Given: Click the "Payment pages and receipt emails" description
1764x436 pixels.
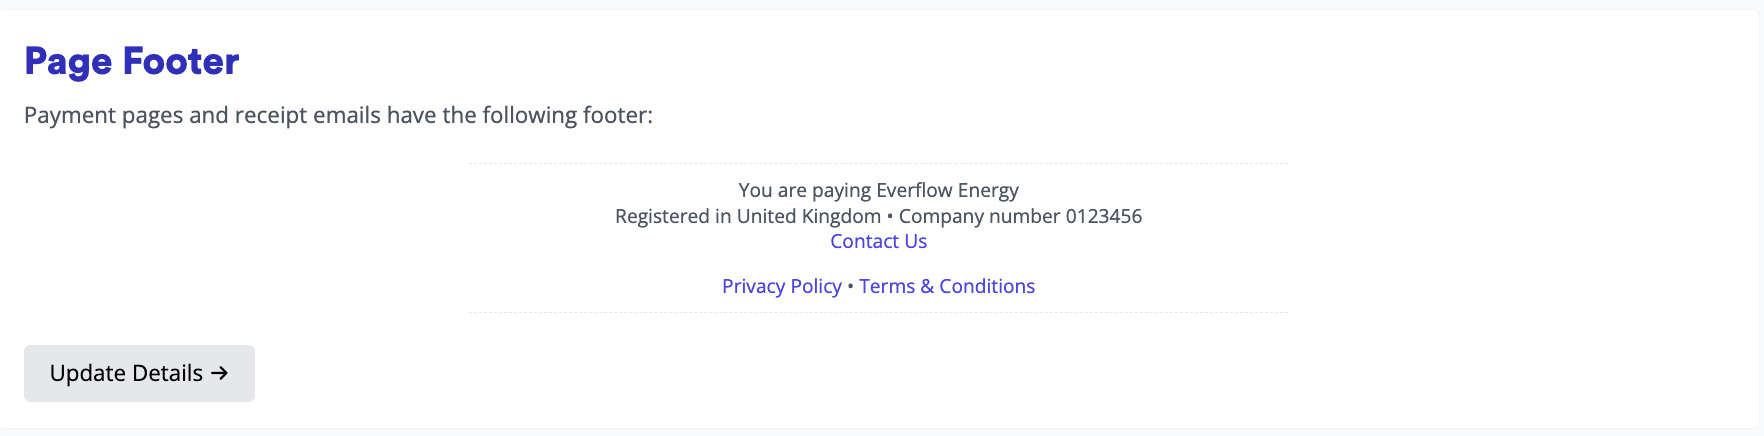Looking at the screenshot, I should [338, 115].
